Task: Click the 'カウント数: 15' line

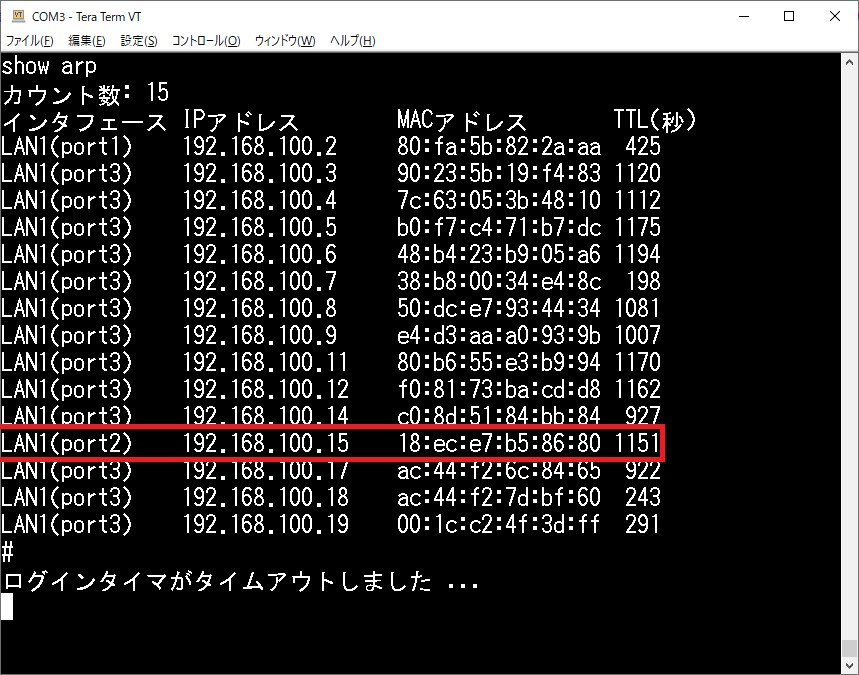Action: (x=85, y=93)
